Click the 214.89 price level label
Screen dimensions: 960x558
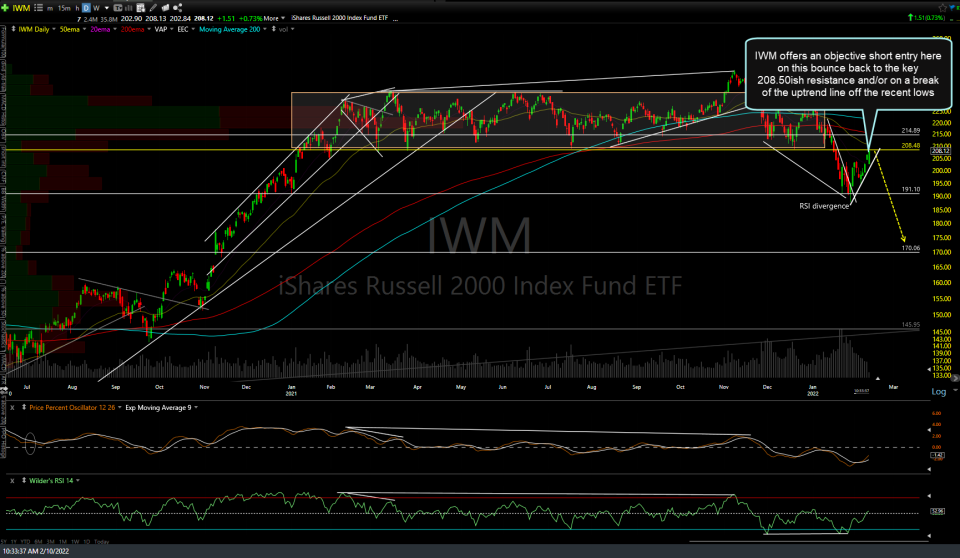point(910,130)
